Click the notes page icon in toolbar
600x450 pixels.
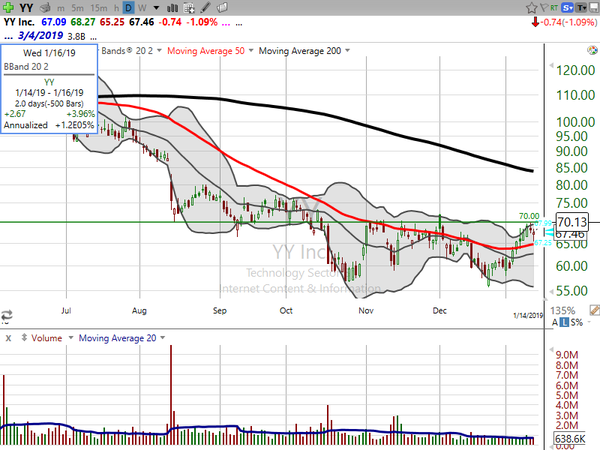pyautogui.click(x=222, y=7)
